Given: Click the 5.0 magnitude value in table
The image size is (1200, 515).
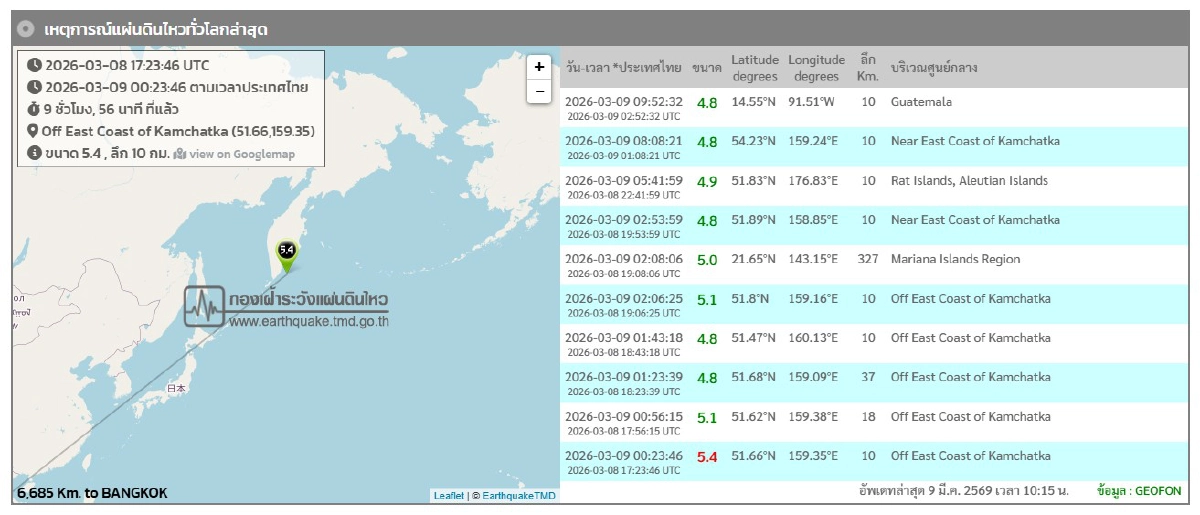Looking at the screenshot, I should (x=707, y=260).
